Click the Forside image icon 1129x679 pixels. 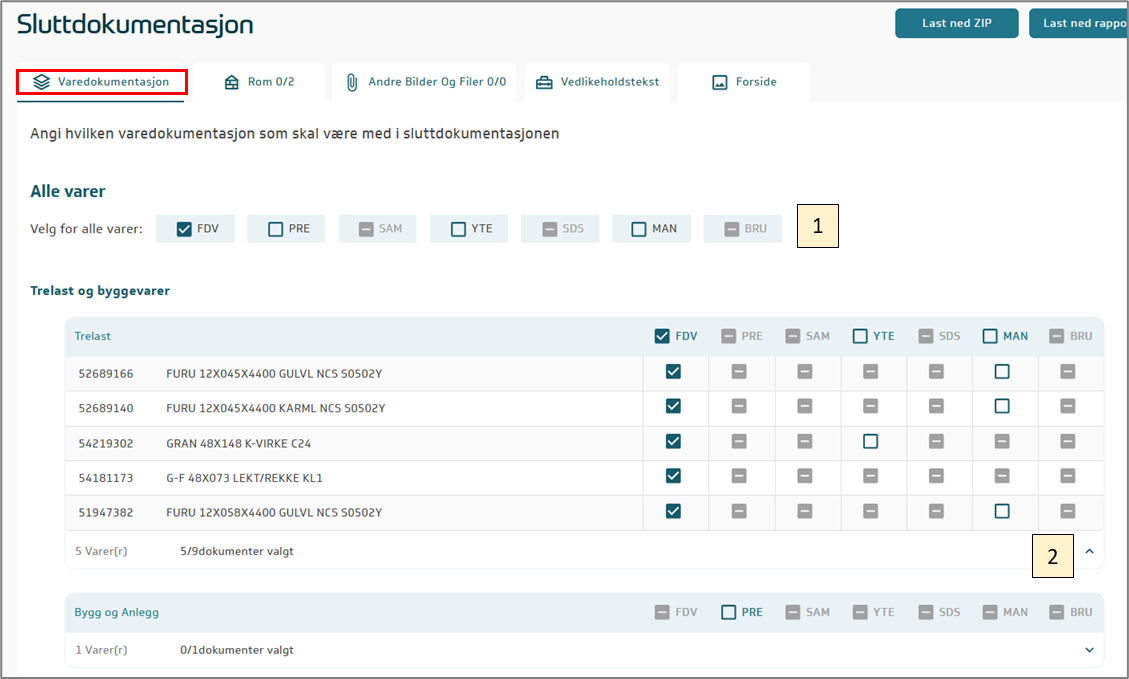coord(719,82)
